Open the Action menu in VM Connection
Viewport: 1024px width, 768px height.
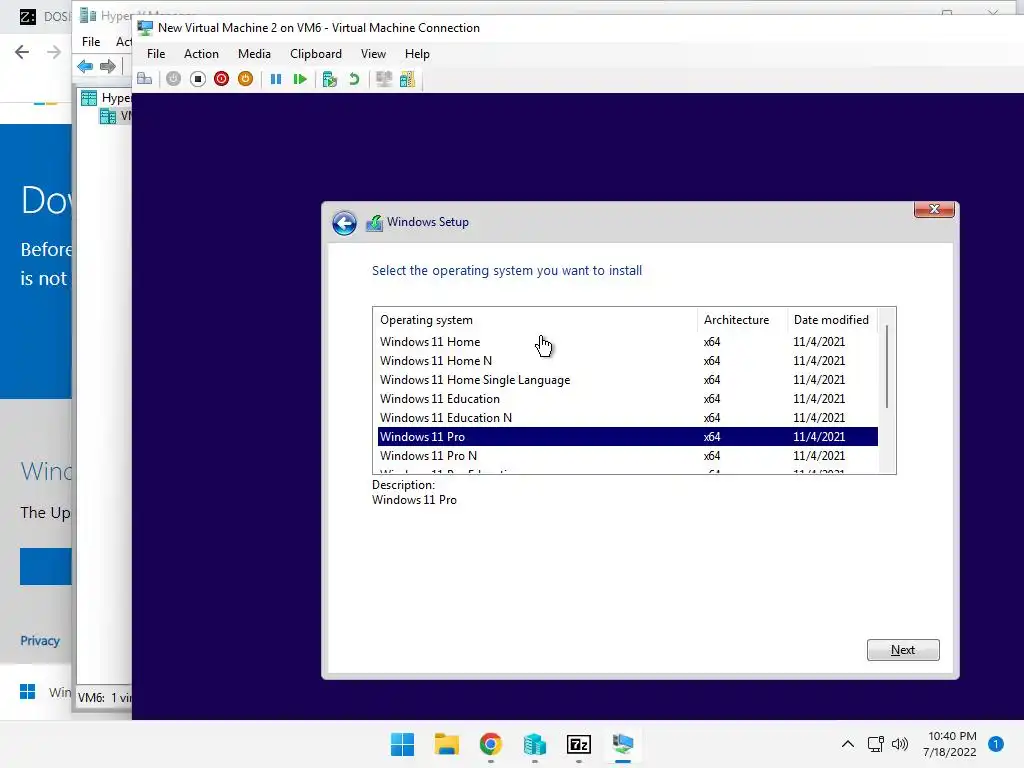pyautogui.click(x=201, y=54)
